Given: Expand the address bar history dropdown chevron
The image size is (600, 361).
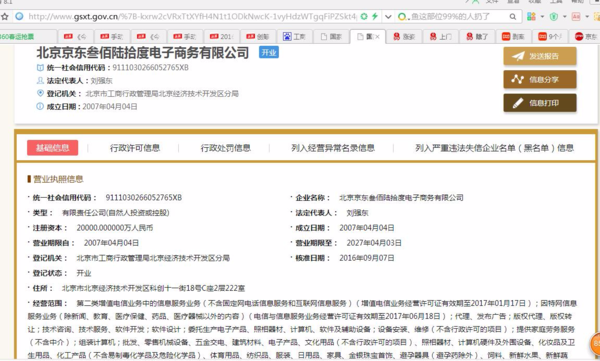Looking at the screenshot, I should click(388, 16).
